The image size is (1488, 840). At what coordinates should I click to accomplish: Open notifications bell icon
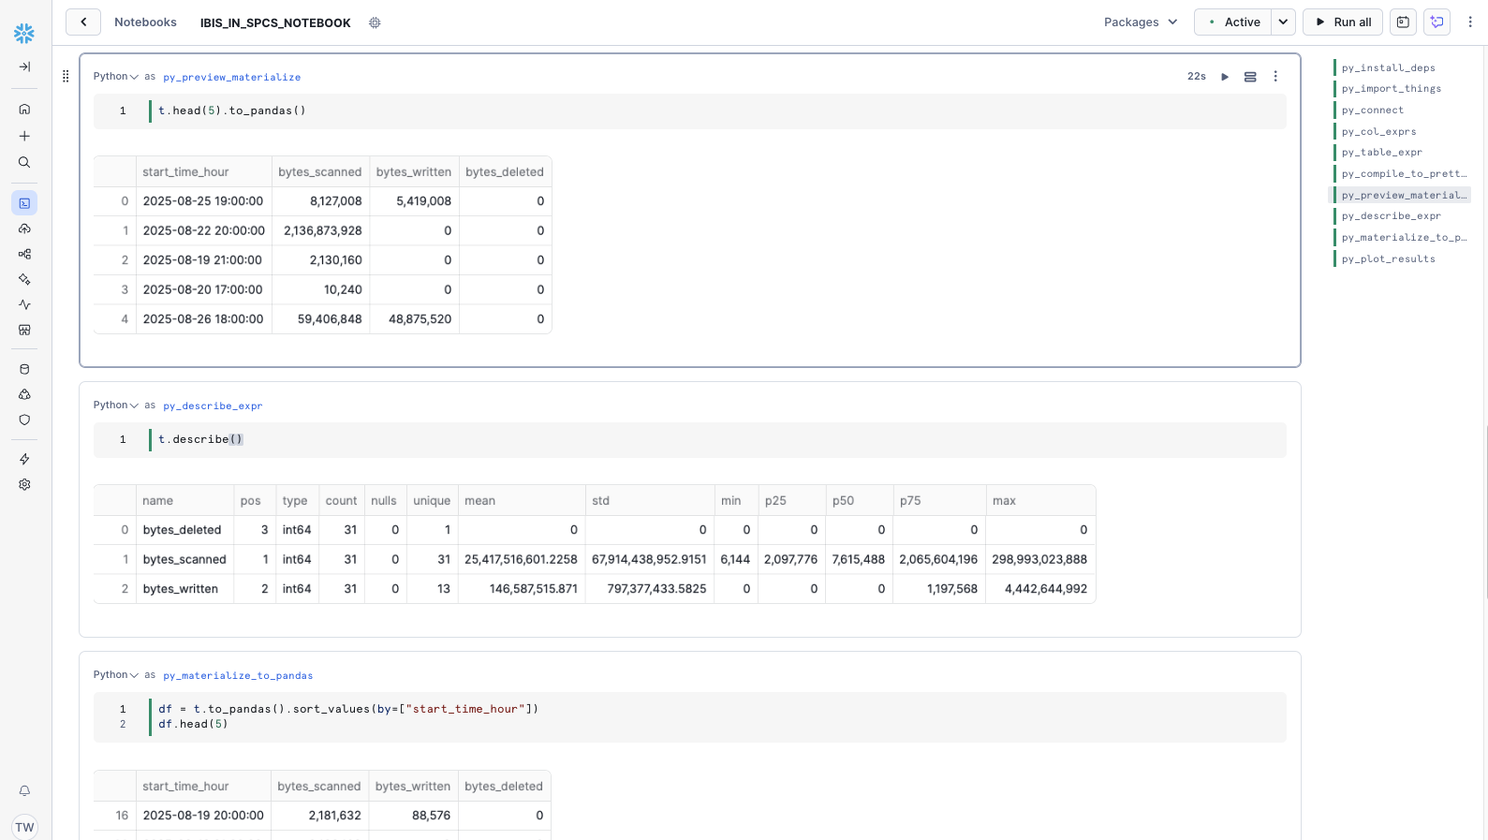(25, 791)
